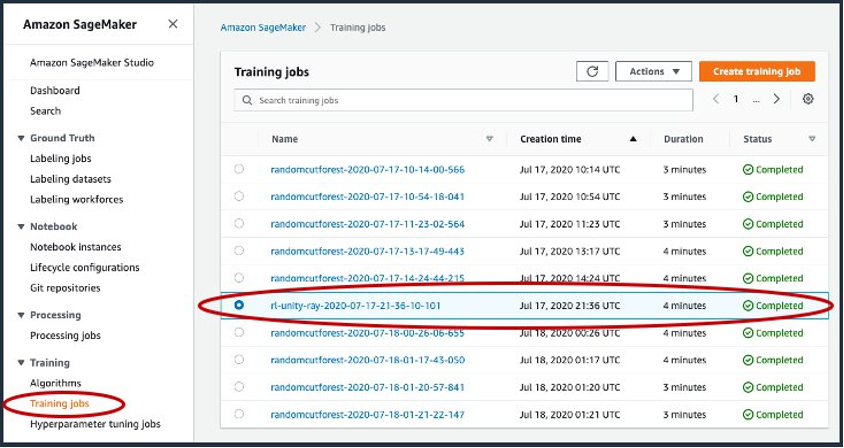Open job randomcutforest-2020-07-17-13-17-49-443
Image resolution: width=844 pixels, height=448 pixels.
click(x=368, y=251)
